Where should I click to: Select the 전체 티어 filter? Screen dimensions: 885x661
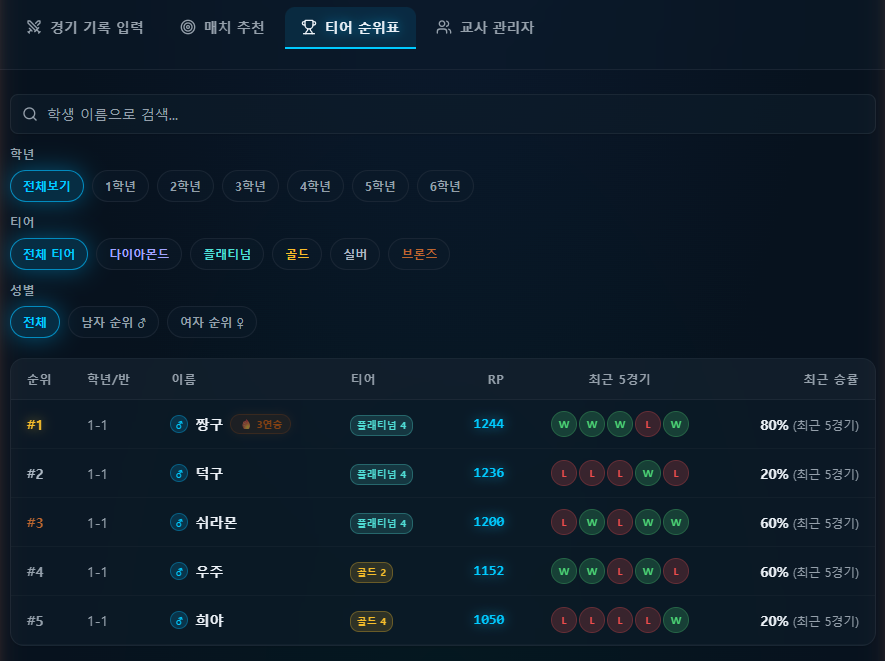[49, 254]
